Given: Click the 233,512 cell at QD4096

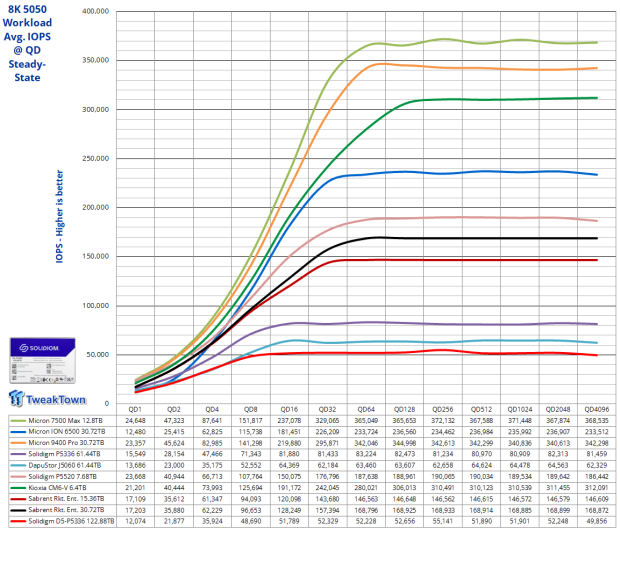Looking at the screenshot, I should pos(597,432).
